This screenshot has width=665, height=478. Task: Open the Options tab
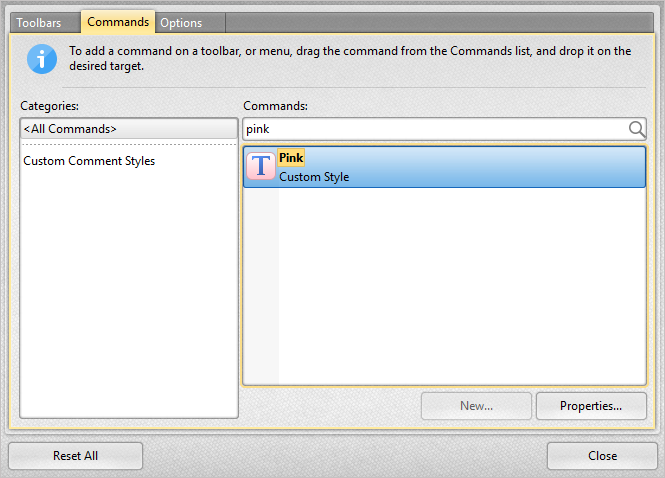click(181, 22)
